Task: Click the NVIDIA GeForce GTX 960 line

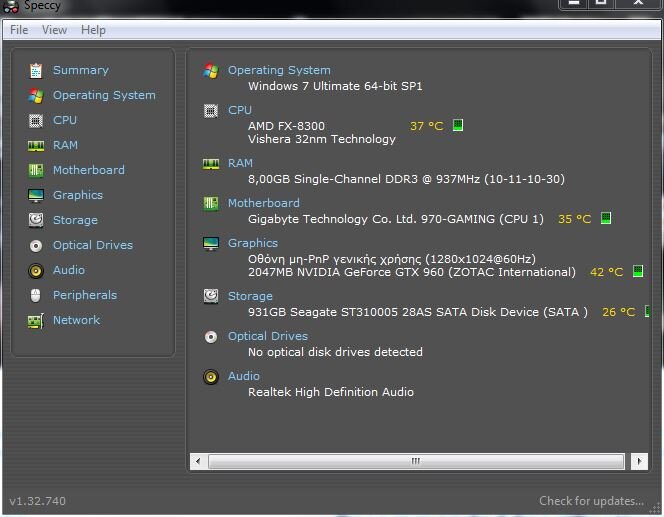Action: (x=412, y=272)
